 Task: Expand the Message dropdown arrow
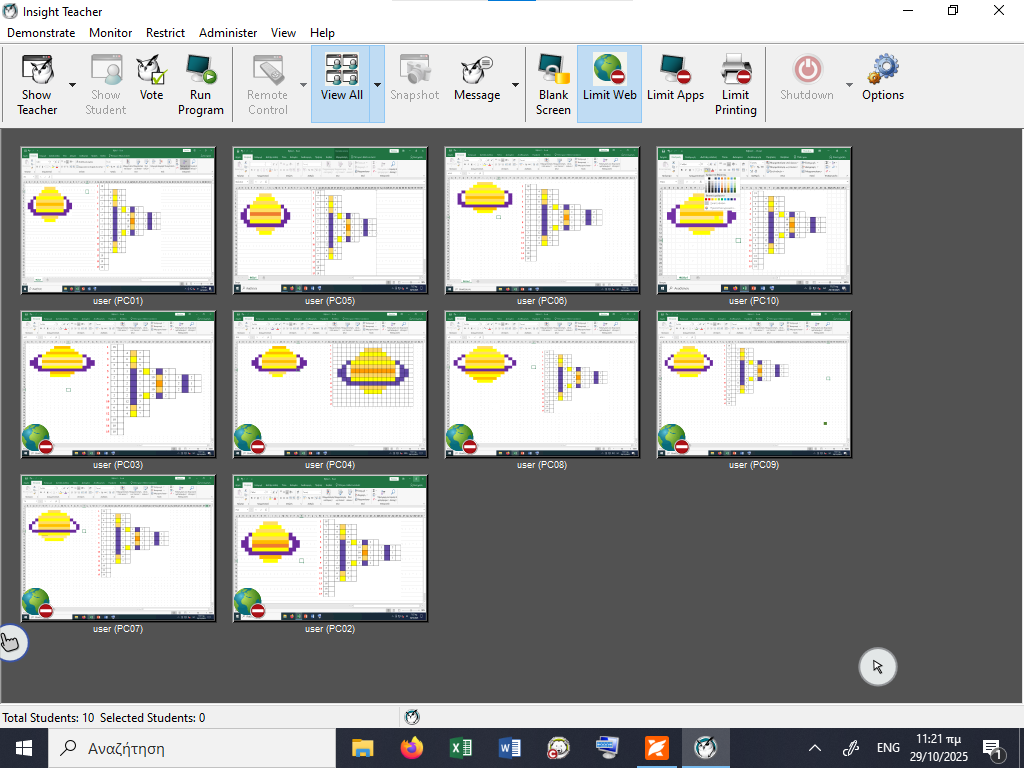[x=516, y=85]
